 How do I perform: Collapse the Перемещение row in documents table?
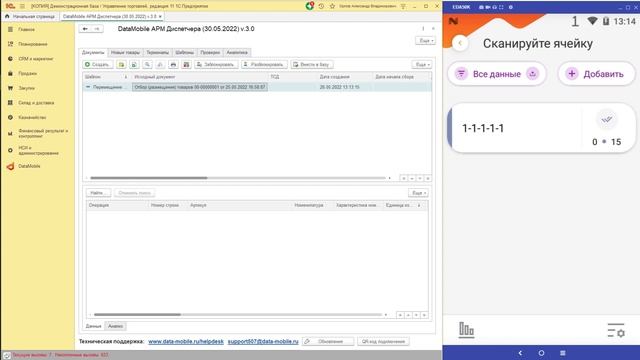88,87
